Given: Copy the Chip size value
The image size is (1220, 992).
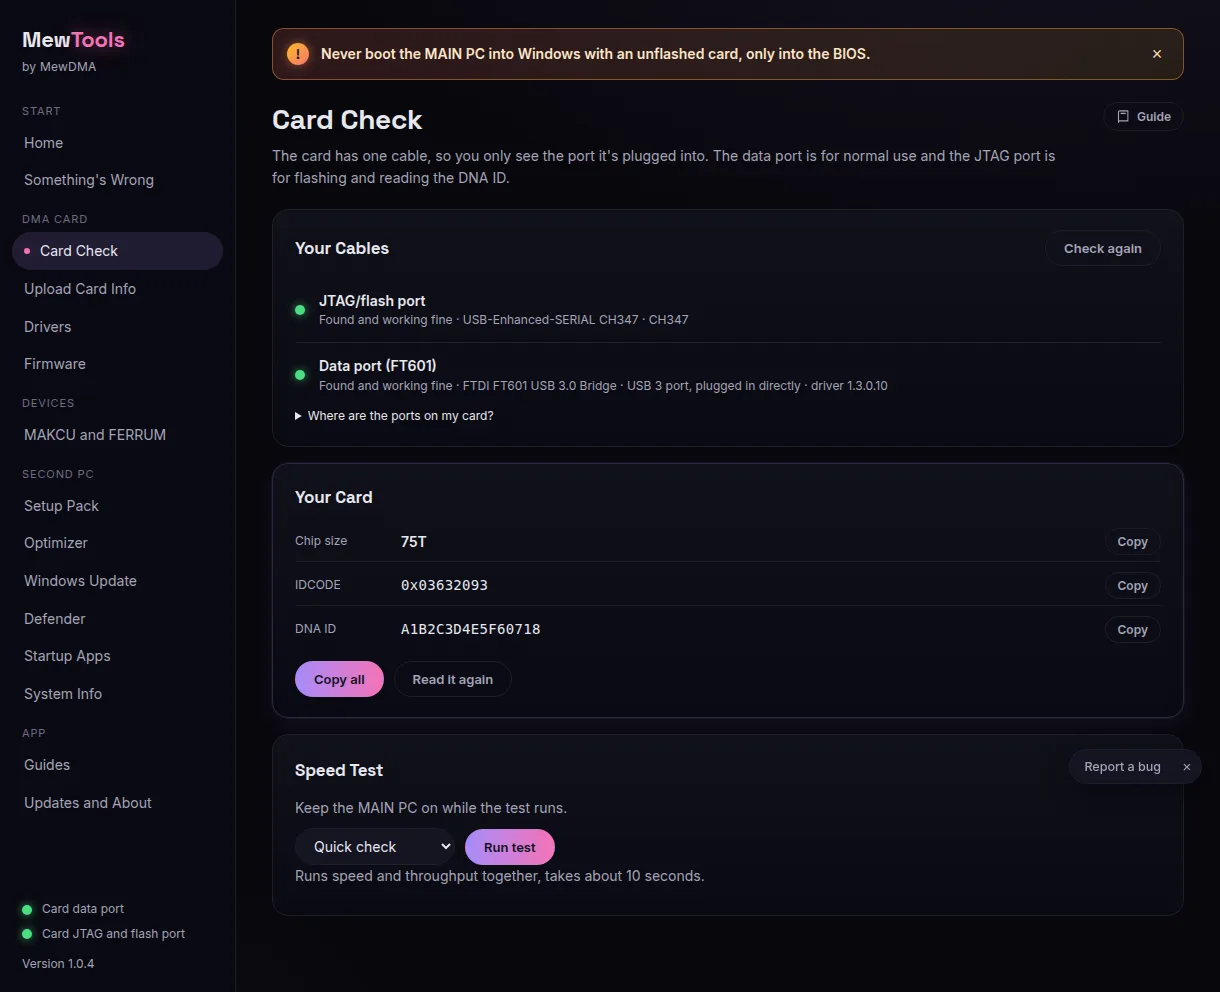Looking at the screenshot, I should (1132, 542).
